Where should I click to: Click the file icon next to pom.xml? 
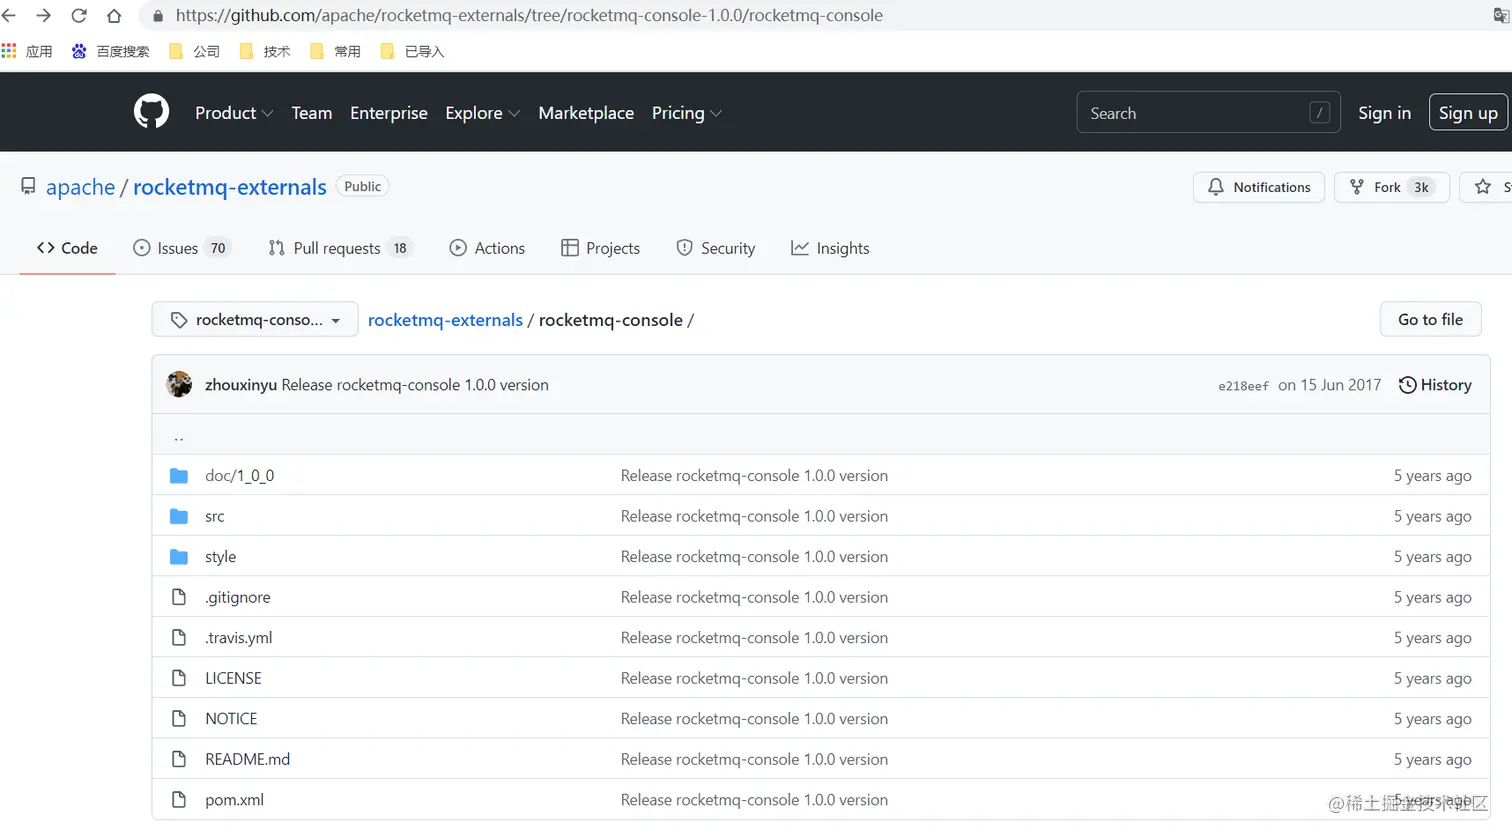coord(179,799)
